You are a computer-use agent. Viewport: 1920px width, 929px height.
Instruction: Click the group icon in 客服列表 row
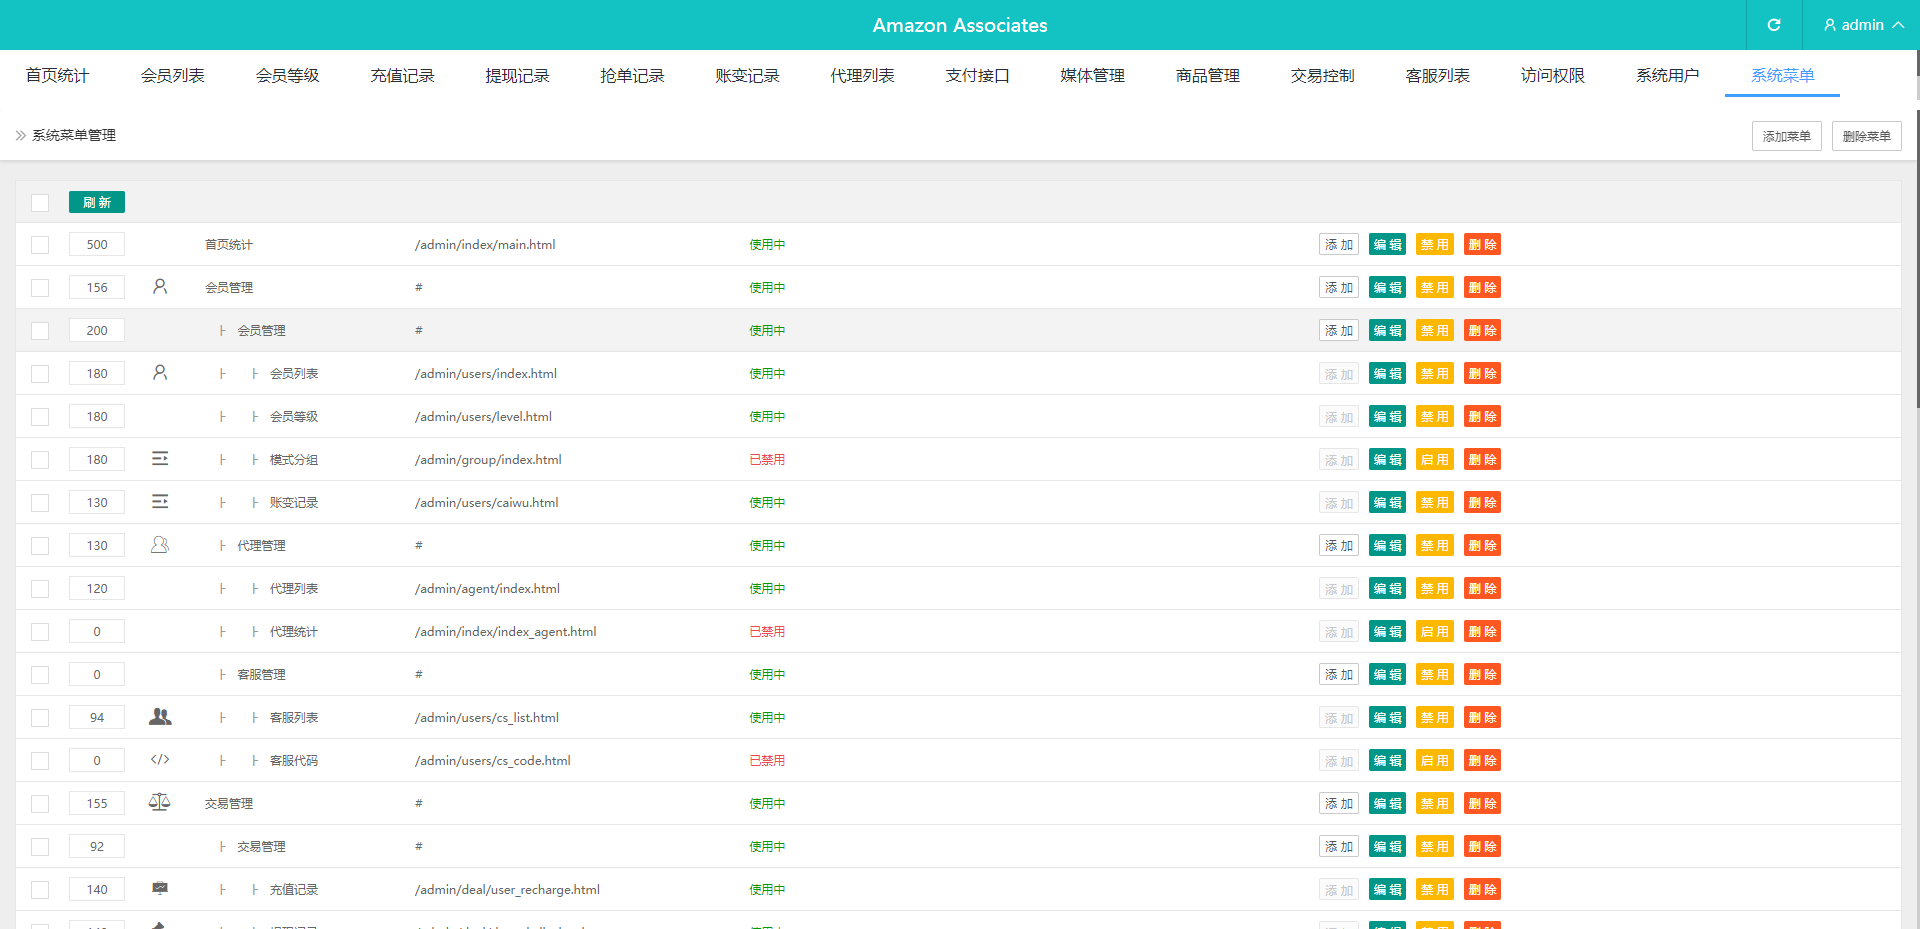pos(160,717)
